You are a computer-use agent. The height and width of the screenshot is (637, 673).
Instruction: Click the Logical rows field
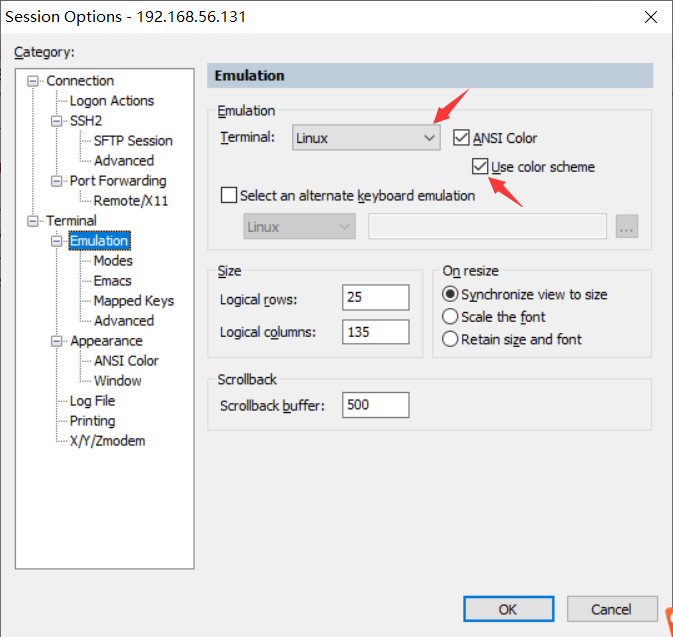[376, 297]
